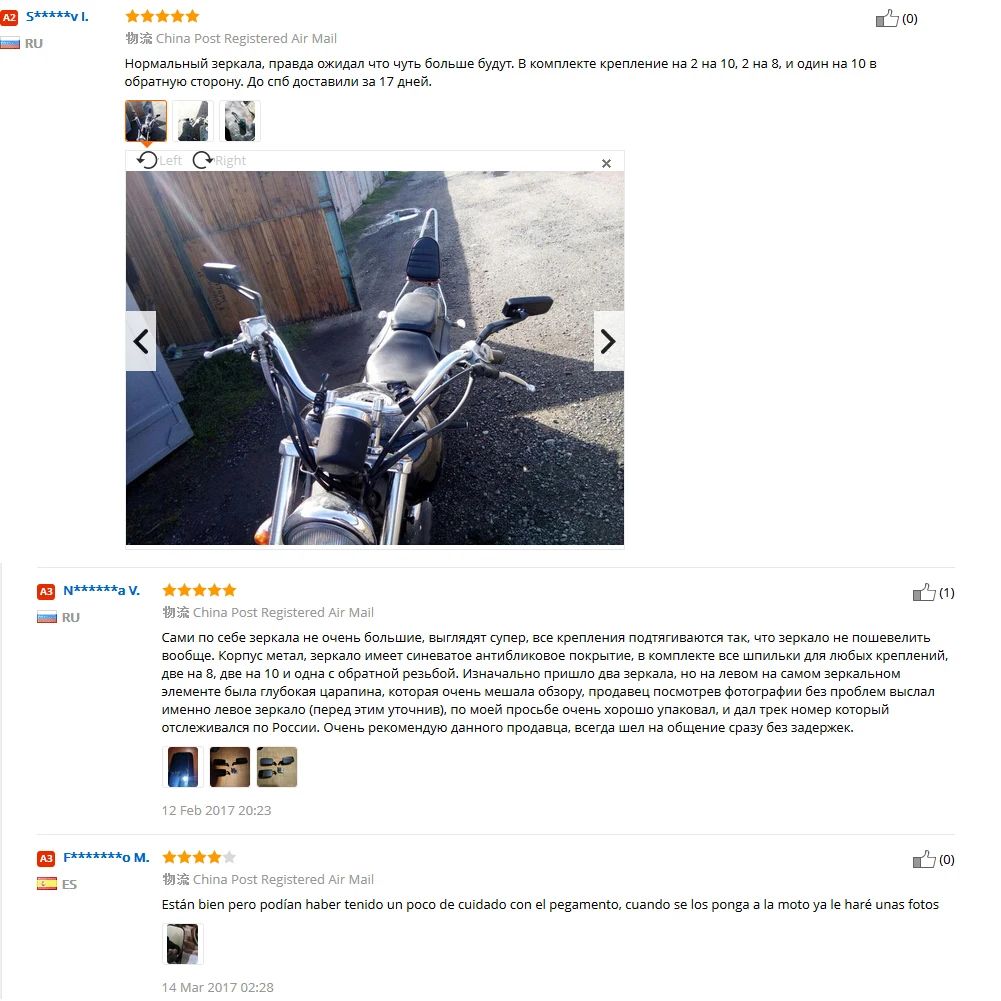
Task: Open reviewer profile F*******o M.
Action: [x=106, y=857]
